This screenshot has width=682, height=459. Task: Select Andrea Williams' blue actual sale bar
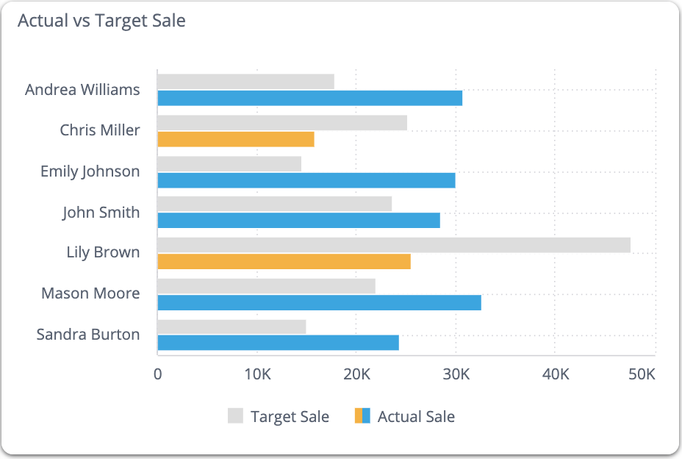310,98
